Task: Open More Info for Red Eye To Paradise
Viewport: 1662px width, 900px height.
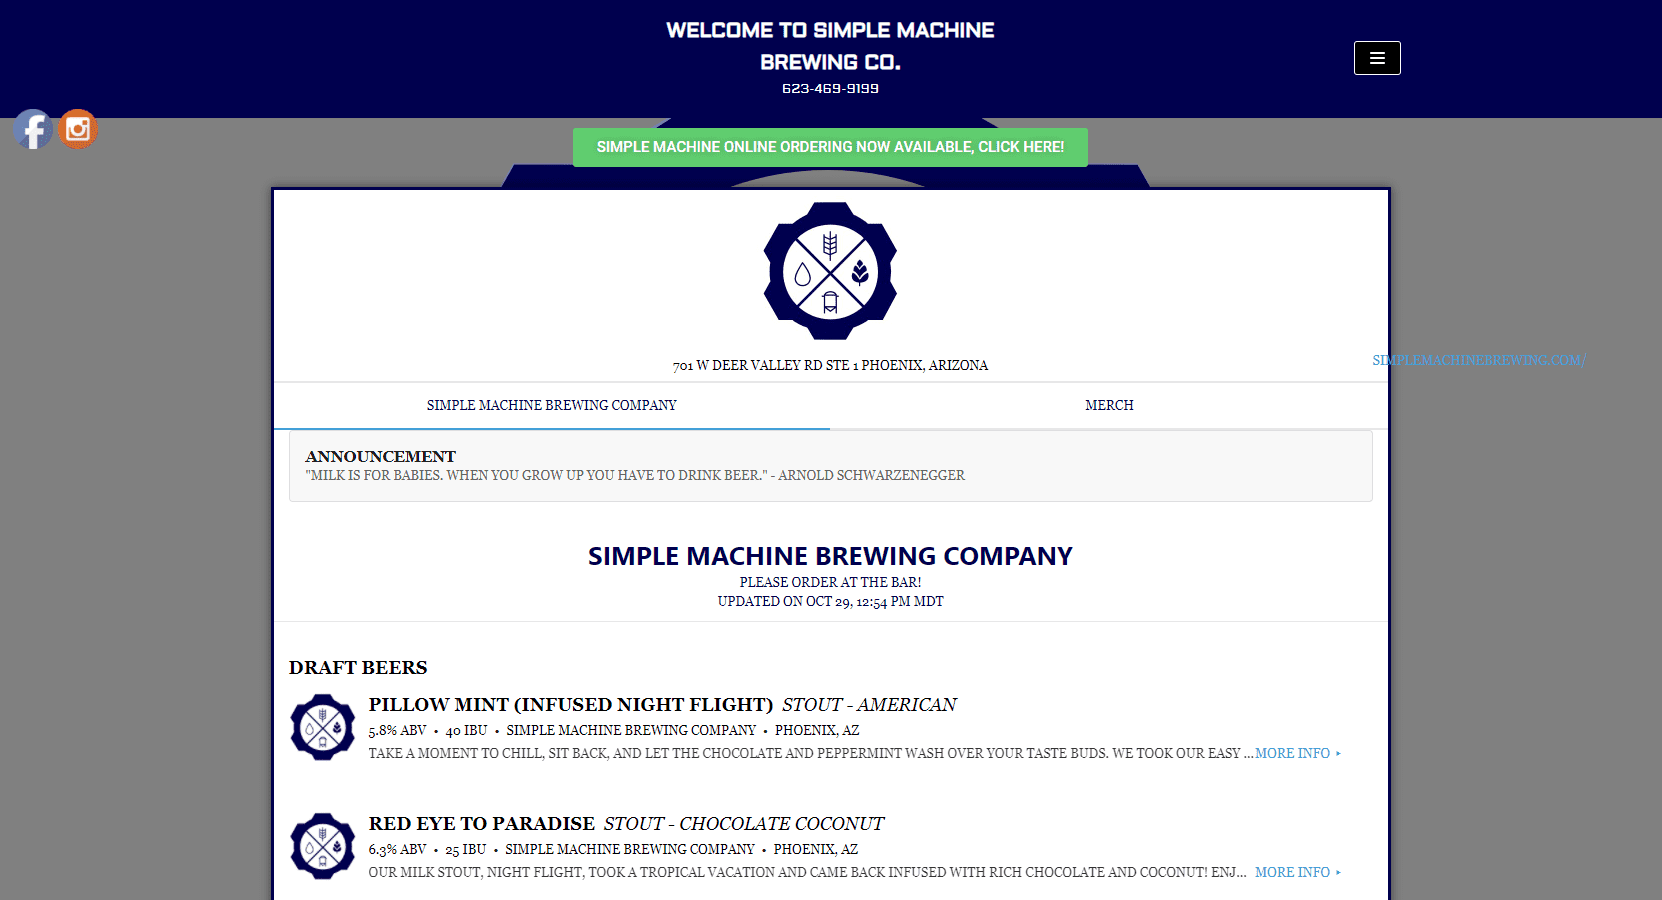Action: pyautogui.click(x=1298, y=872)
